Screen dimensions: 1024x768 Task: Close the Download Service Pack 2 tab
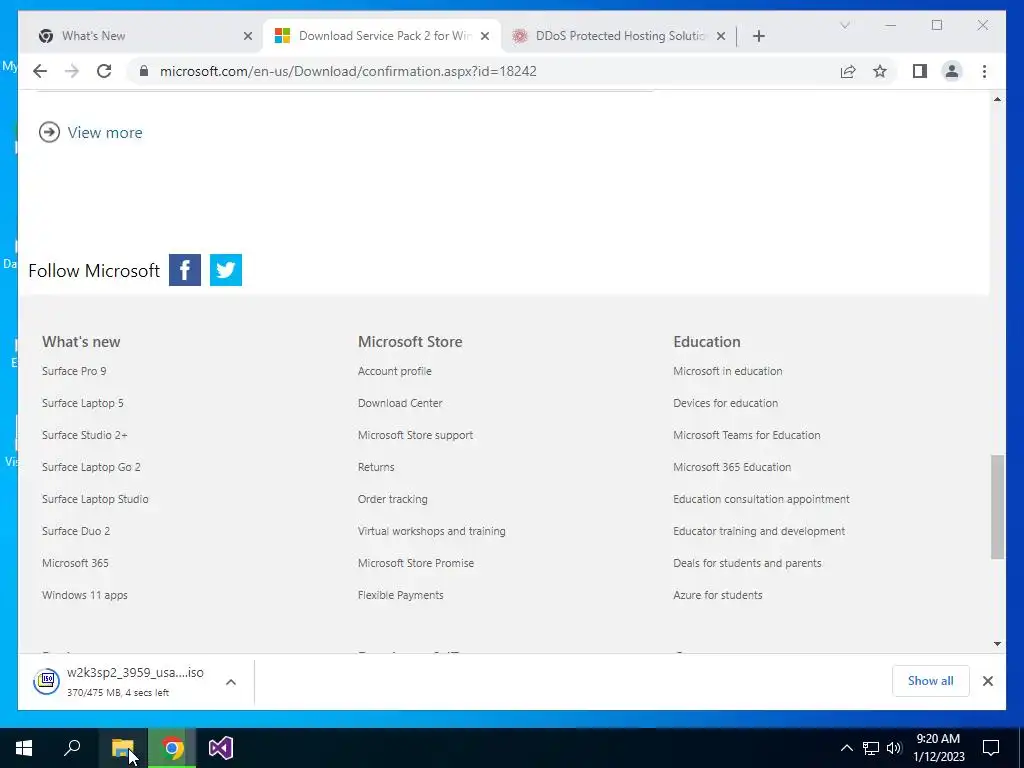[x=485, y=36]
